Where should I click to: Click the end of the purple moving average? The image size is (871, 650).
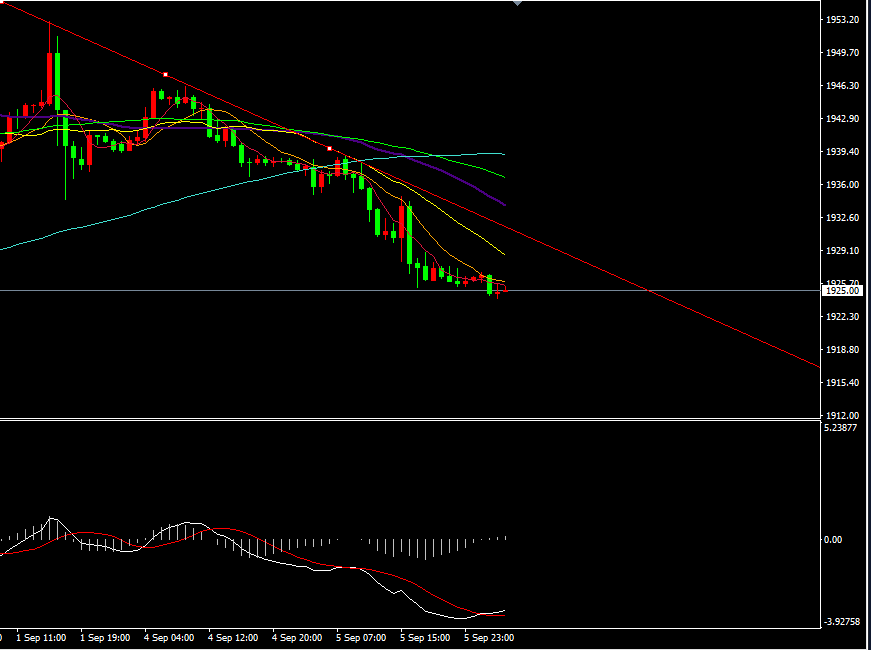503,204
